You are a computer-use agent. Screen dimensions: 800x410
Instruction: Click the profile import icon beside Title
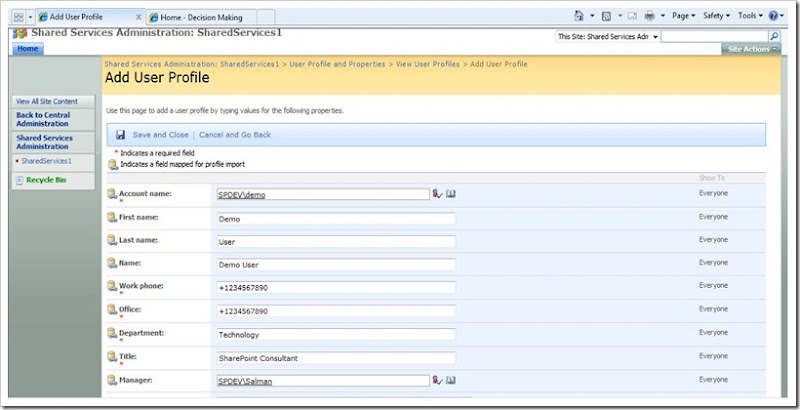[x=112, y=356]
